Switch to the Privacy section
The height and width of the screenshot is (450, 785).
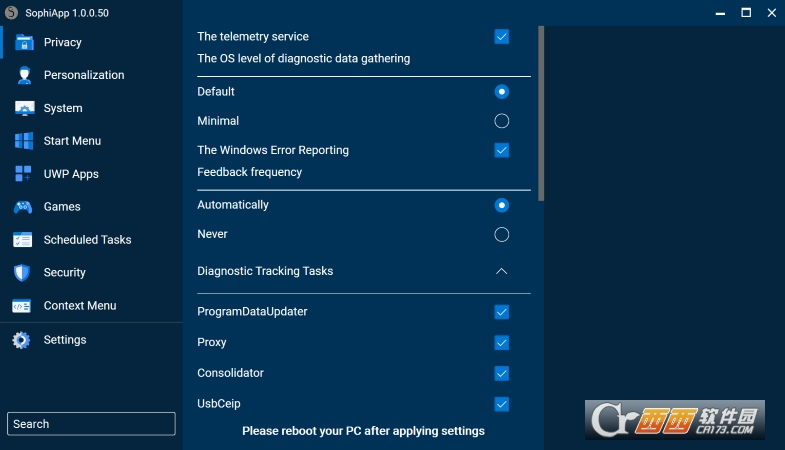[x=62, y=42]
